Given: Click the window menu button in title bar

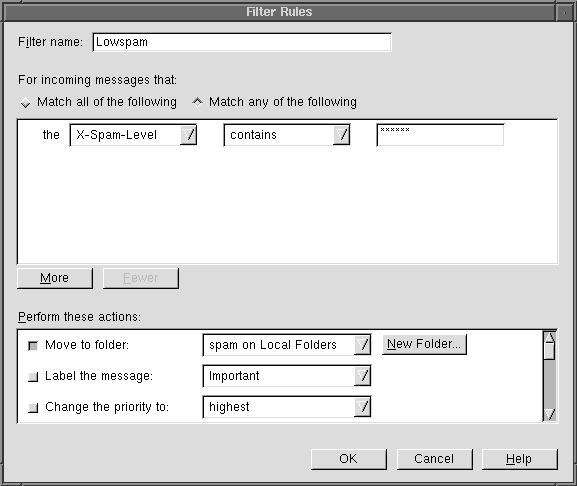Looking at the screenshot, I should click(x=565, y=13).
